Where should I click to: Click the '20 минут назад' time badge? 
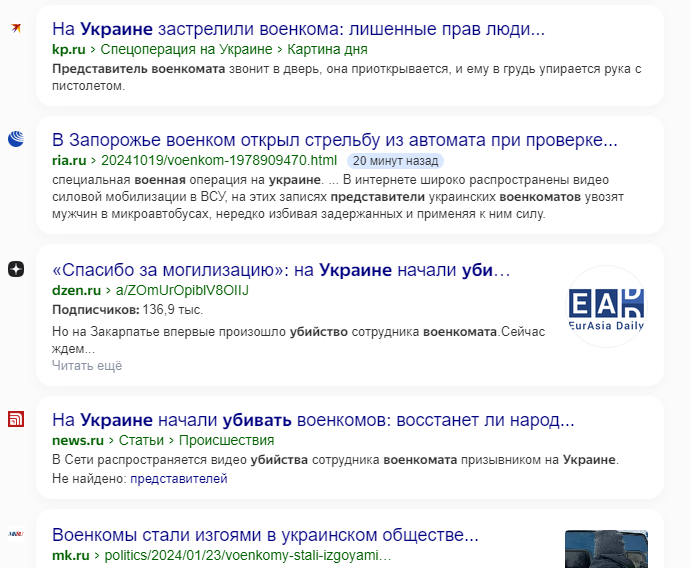pos(395,161)
